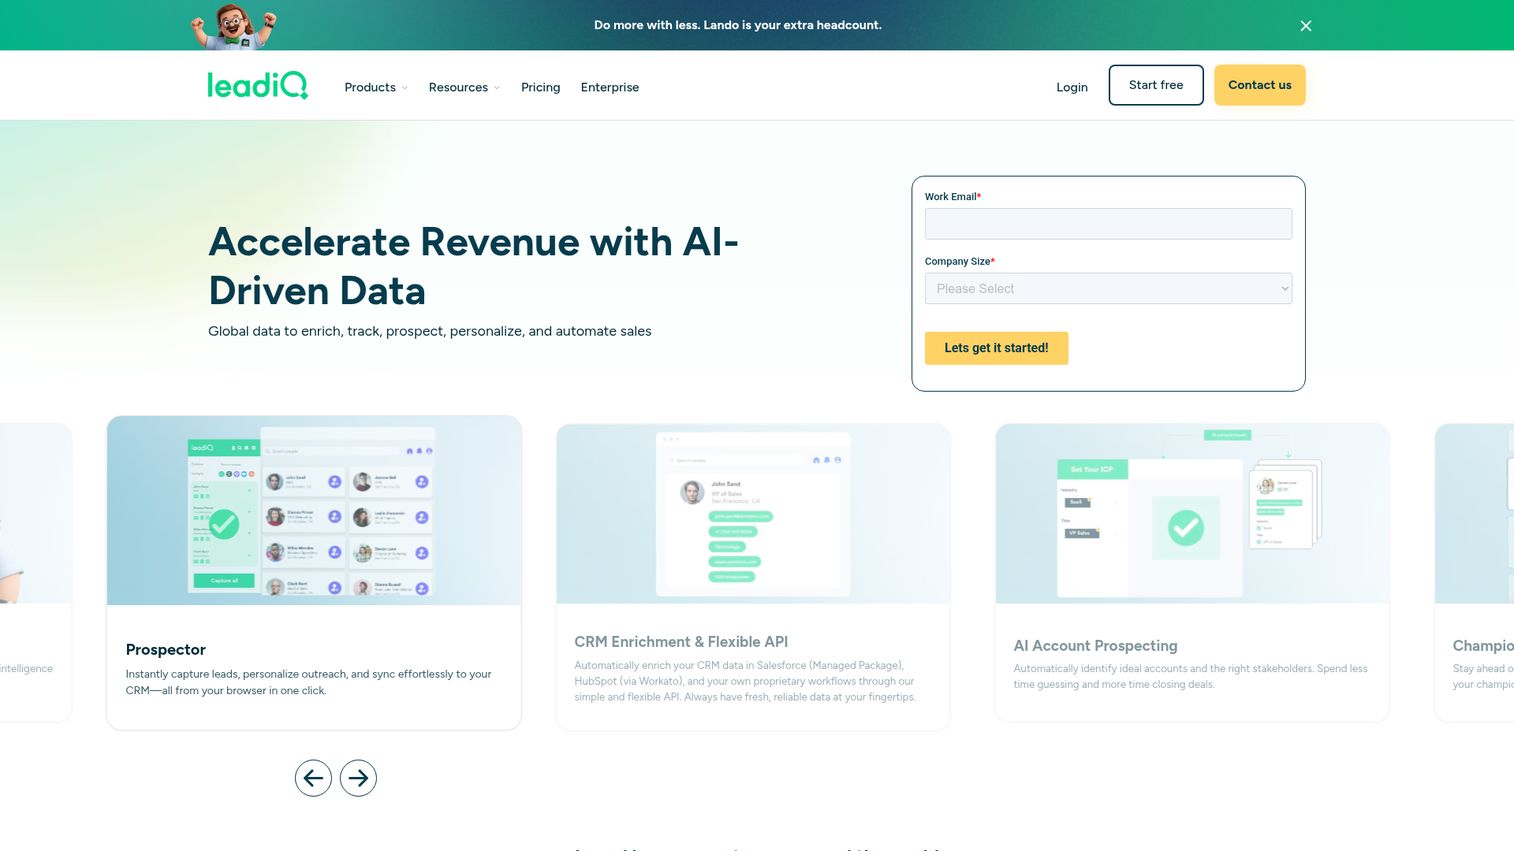Screen dimensions: 1514x851
Task: Click the Global data to enrich subheading
Action: [430, 331]
